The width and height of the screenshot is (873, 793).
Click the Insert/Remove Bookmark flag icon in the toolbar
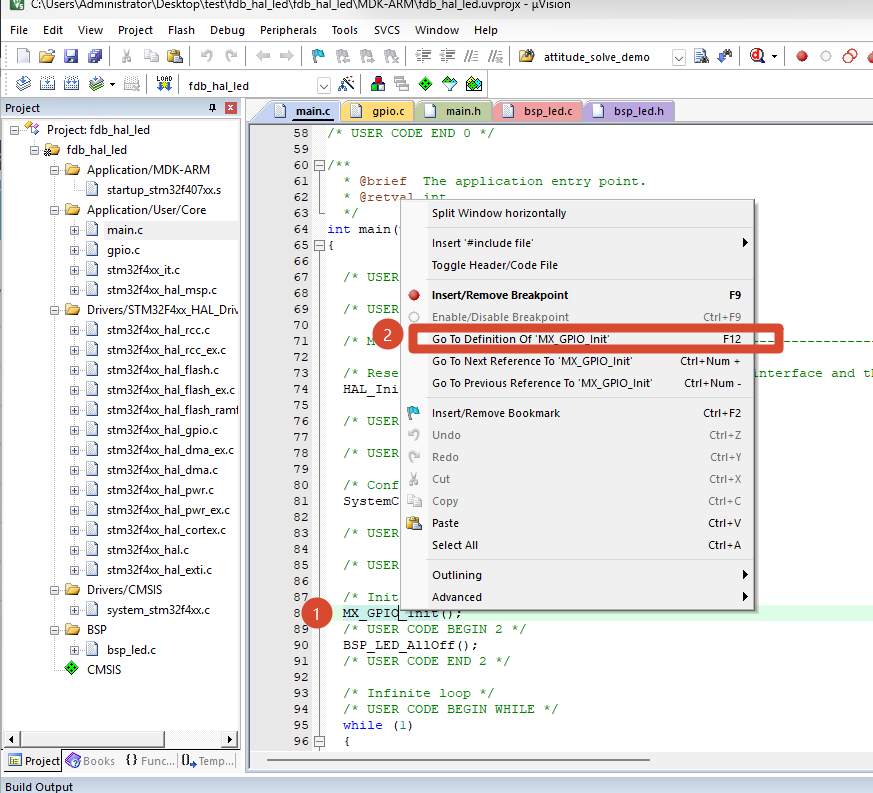click(x=318, y=56)
